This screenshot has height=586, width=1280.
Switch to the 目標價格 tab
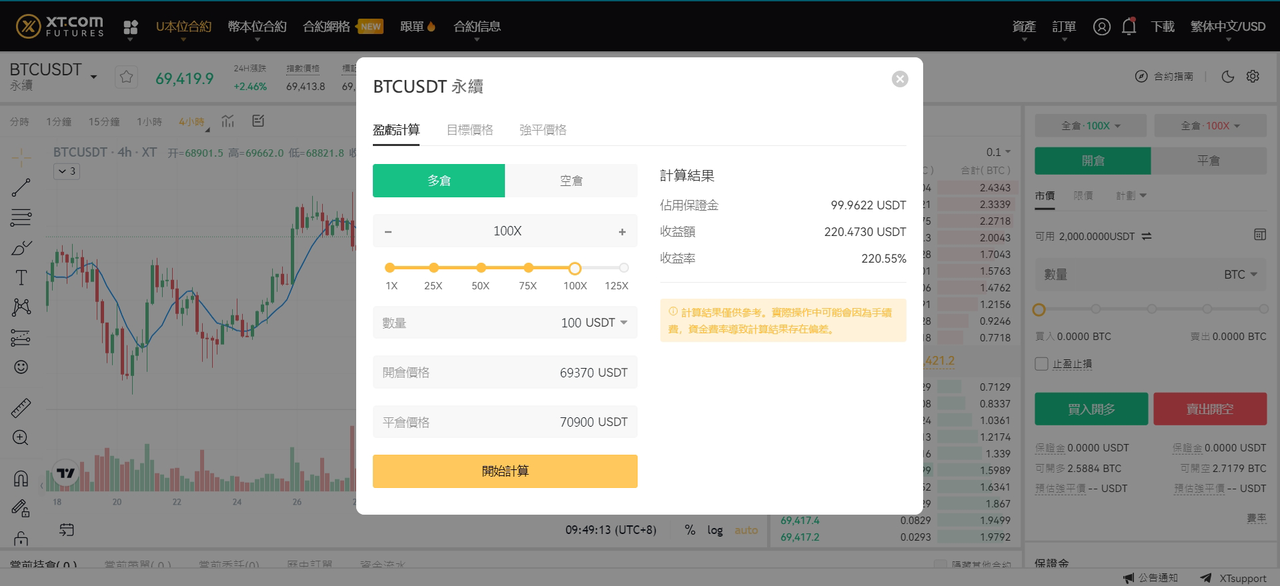(470, 130)
